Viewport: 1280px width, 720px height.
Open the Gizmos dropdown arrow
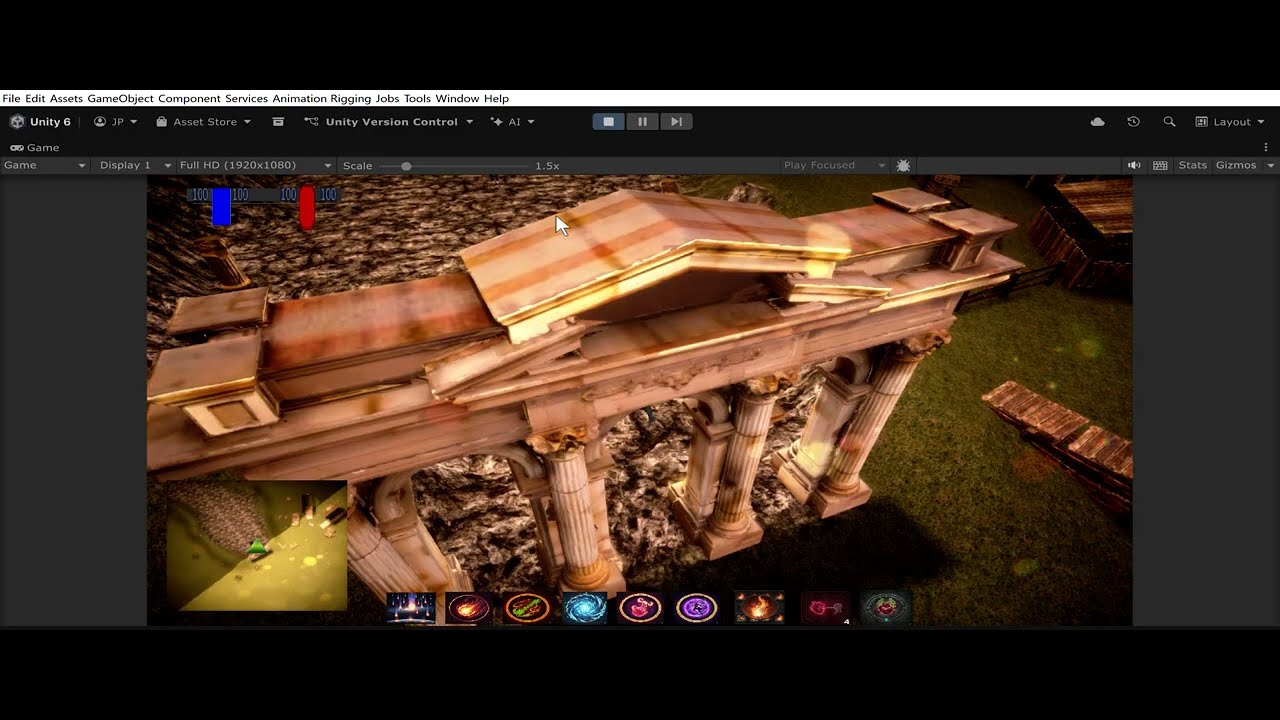(1271, 165)
